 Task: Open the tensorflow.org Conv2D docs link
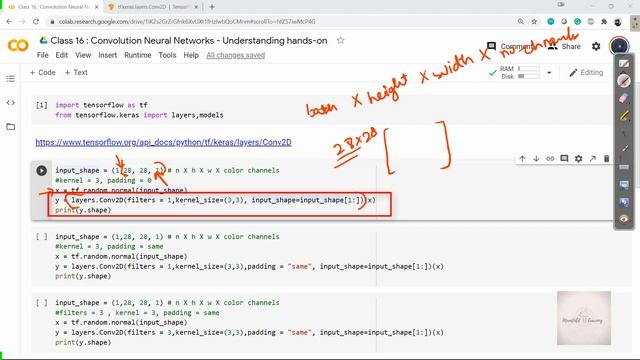click(x=163, y=142)
